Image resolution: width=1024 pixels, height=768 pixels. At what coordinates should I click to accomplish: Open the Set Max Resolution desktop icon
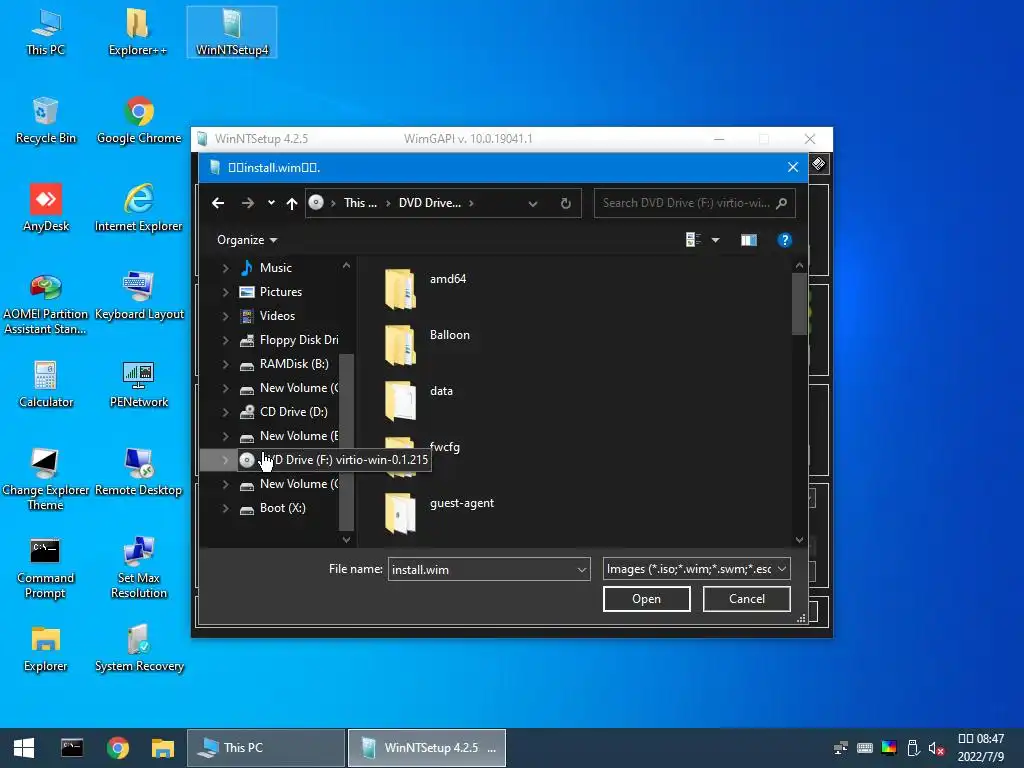[138, 568]
